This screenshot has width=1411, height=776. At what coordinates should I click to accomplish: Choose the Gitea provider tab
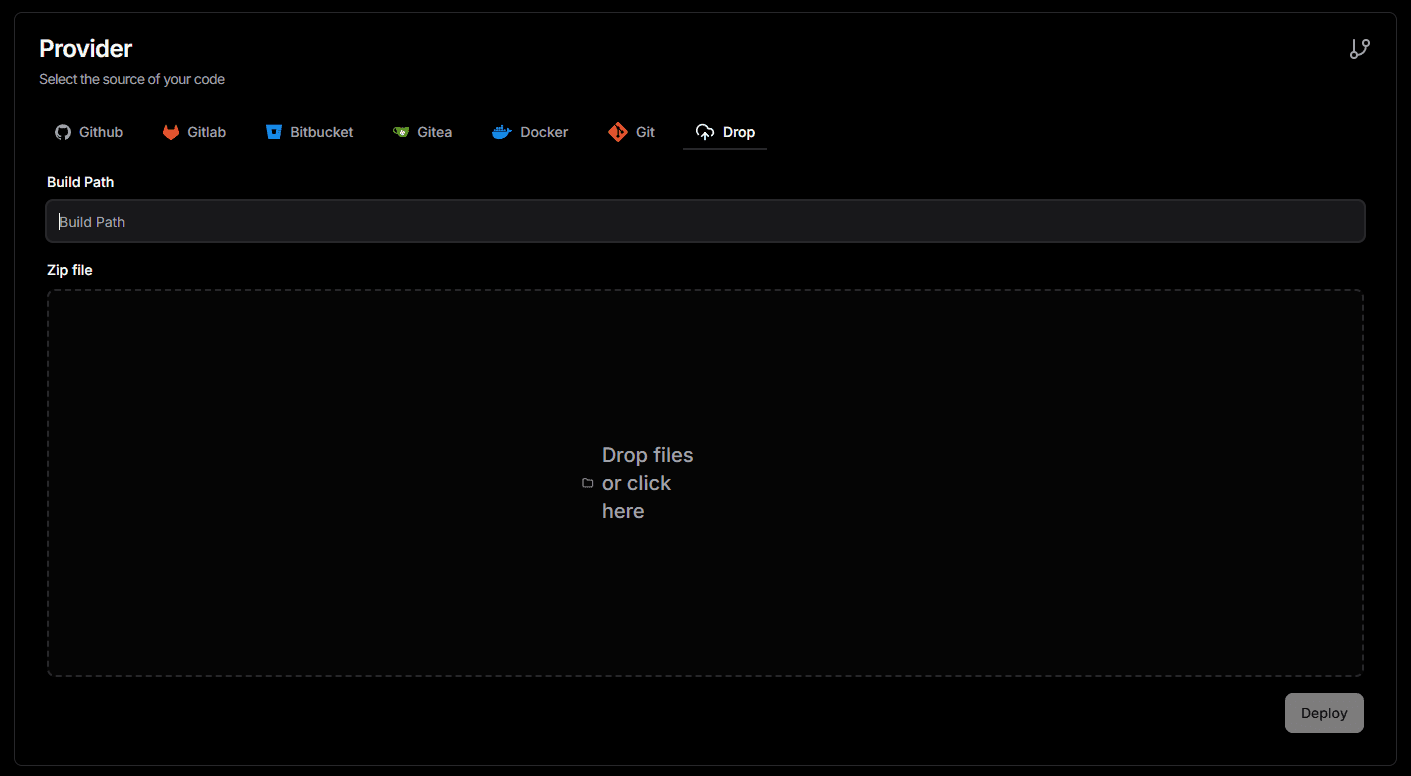coord(434,132)
